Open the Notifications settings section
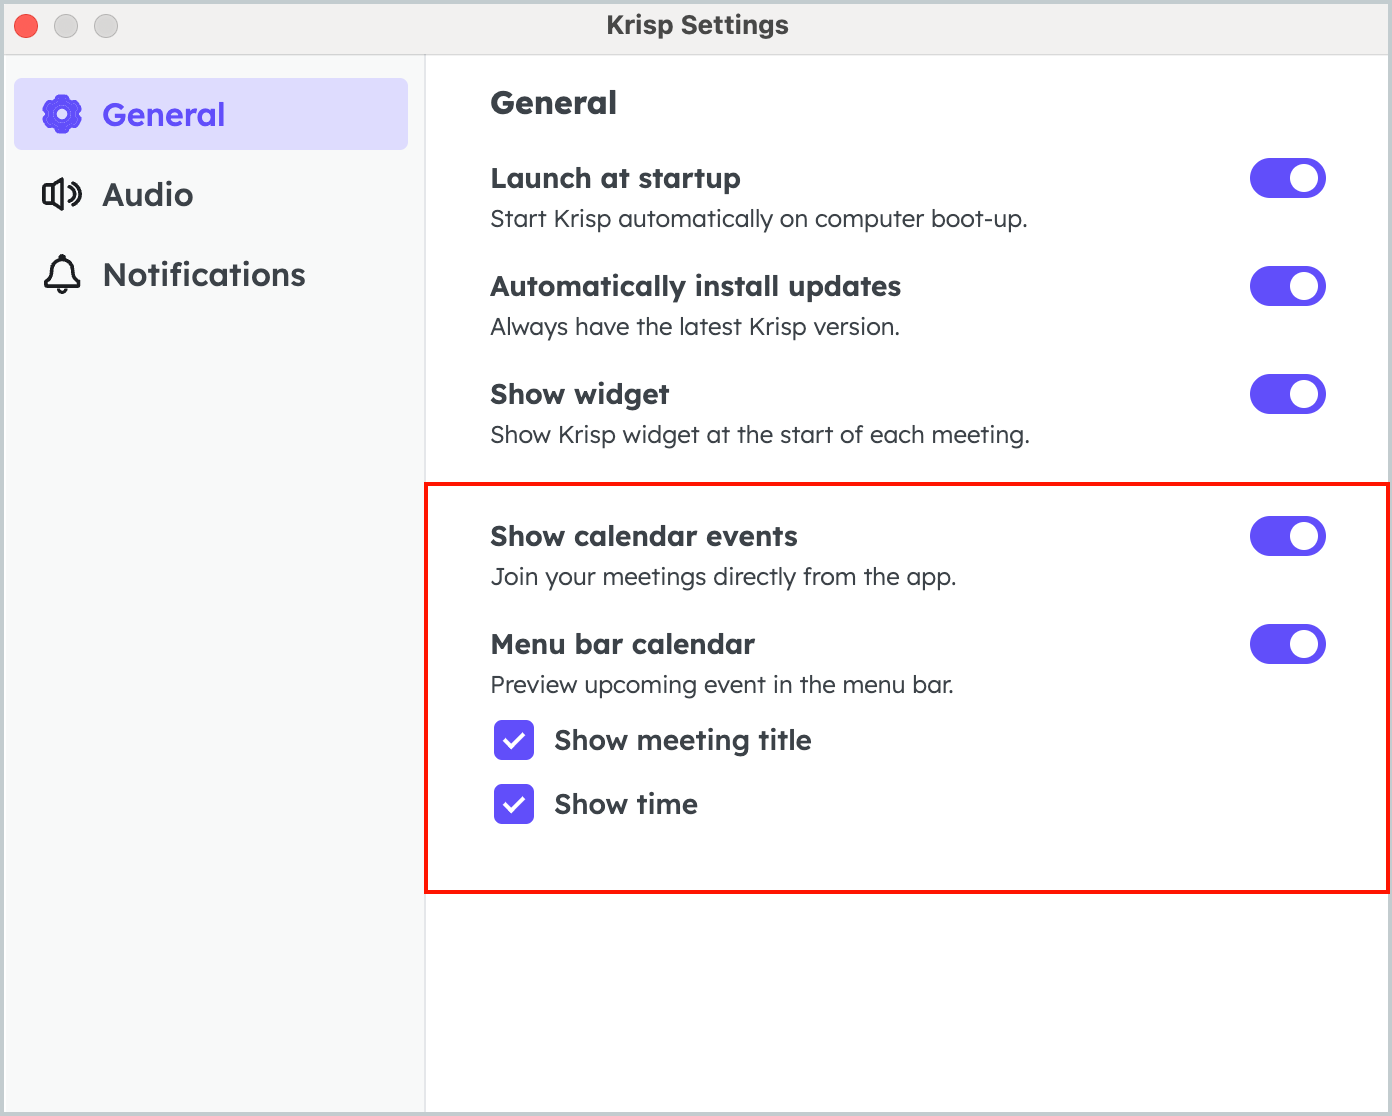 point(204,274)
